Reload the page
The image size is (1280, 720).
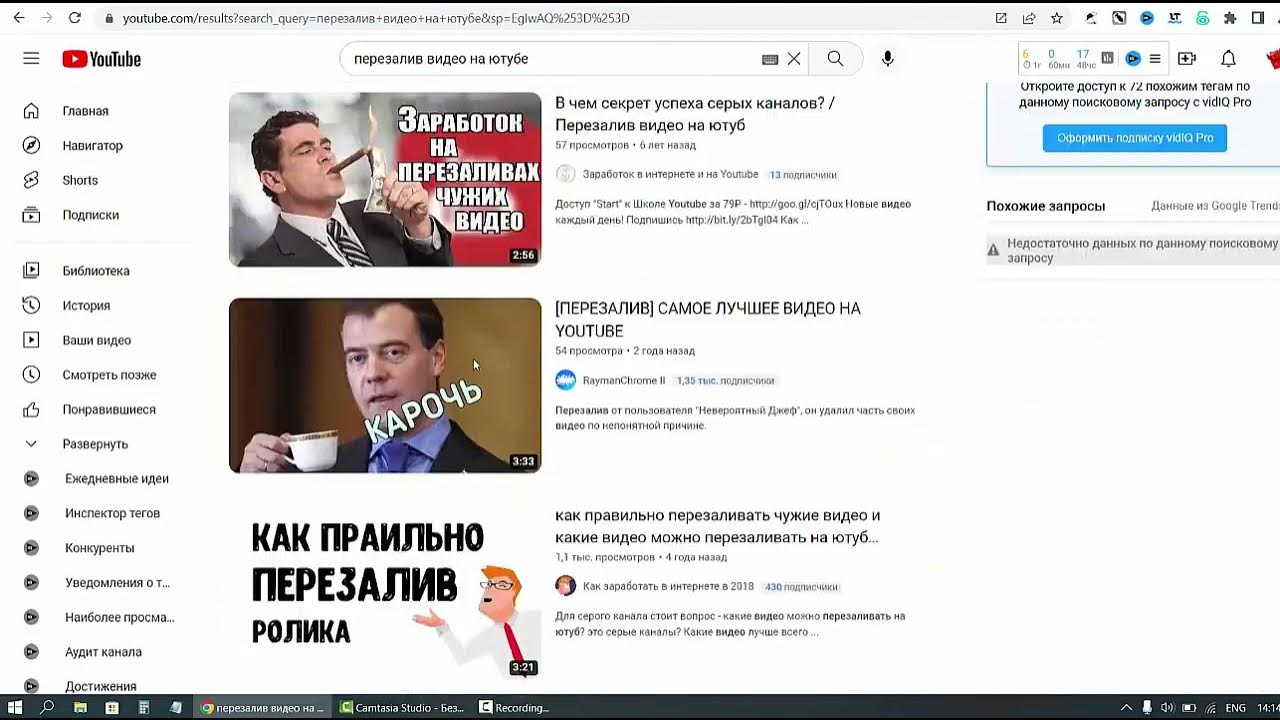75,18
